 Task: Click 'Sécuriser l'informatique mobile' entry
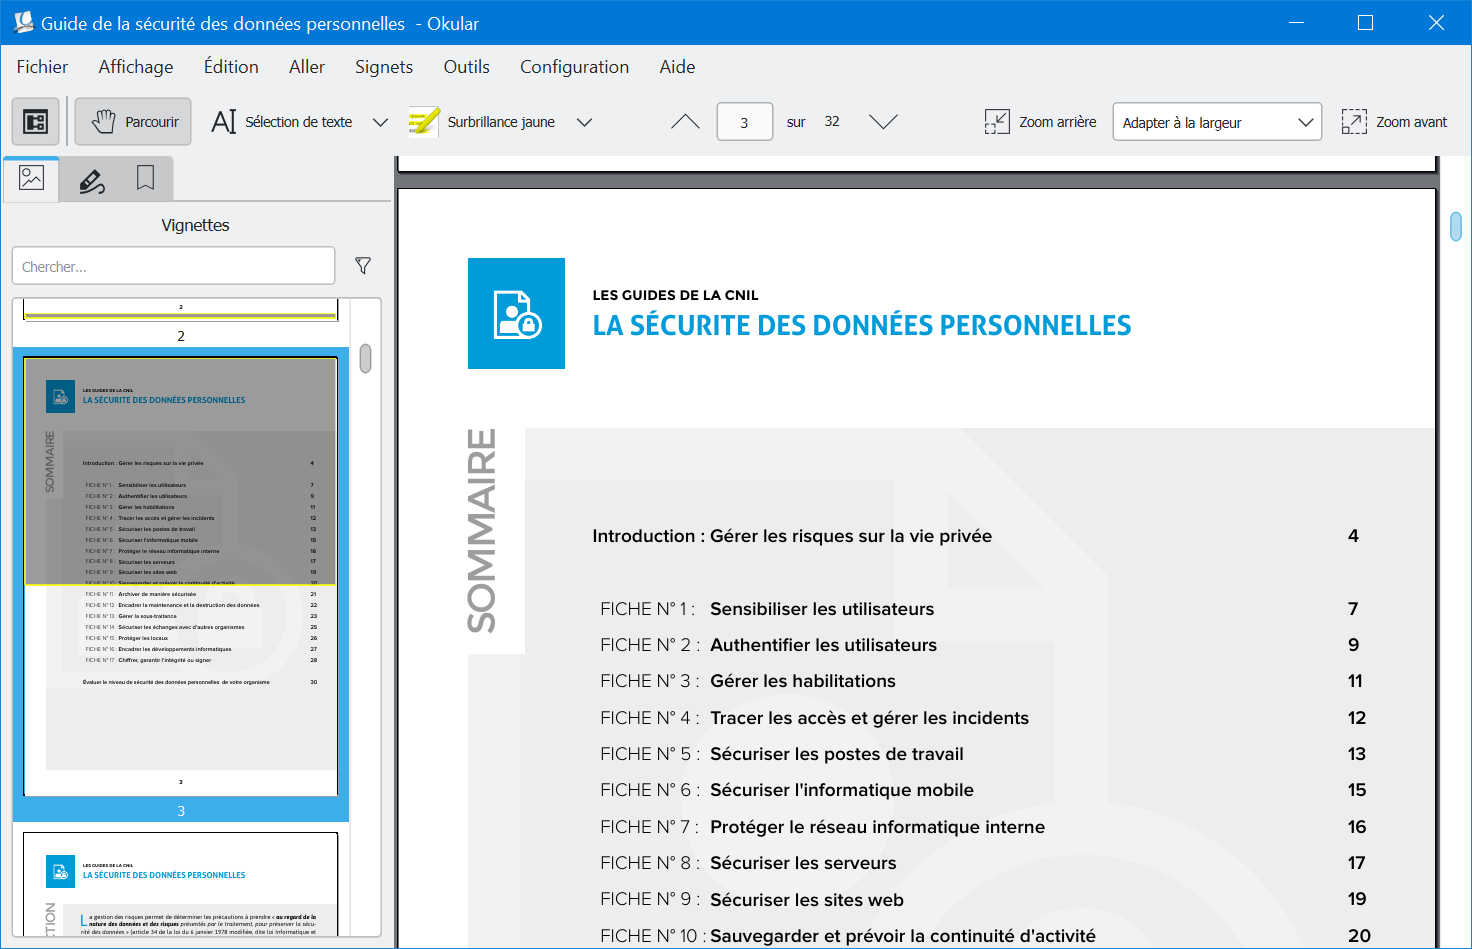pyautogui.click(x=842, y=790)
